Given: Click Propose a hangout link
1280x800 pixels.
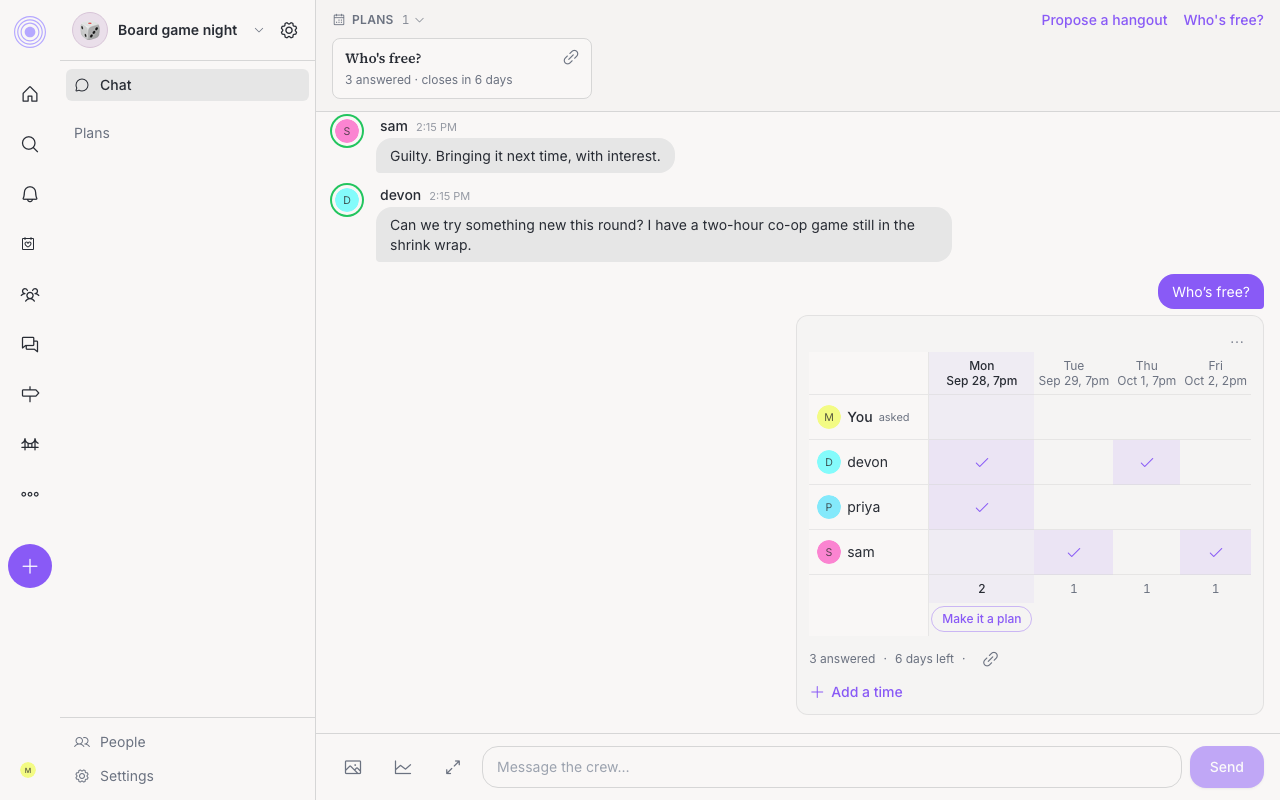Looking at the screenshot, I should coord(1104,20).
